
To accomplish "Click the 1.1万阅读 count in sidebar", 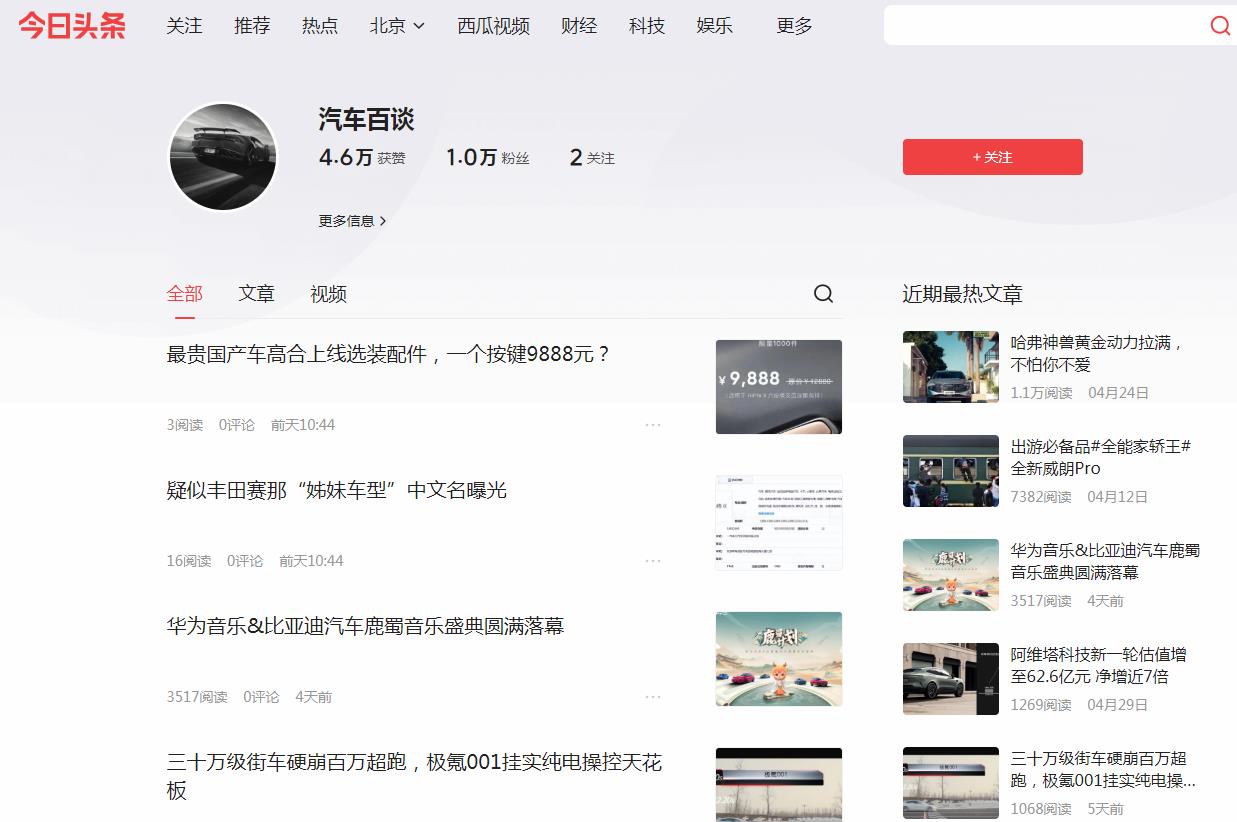I will pos(1041,393).
